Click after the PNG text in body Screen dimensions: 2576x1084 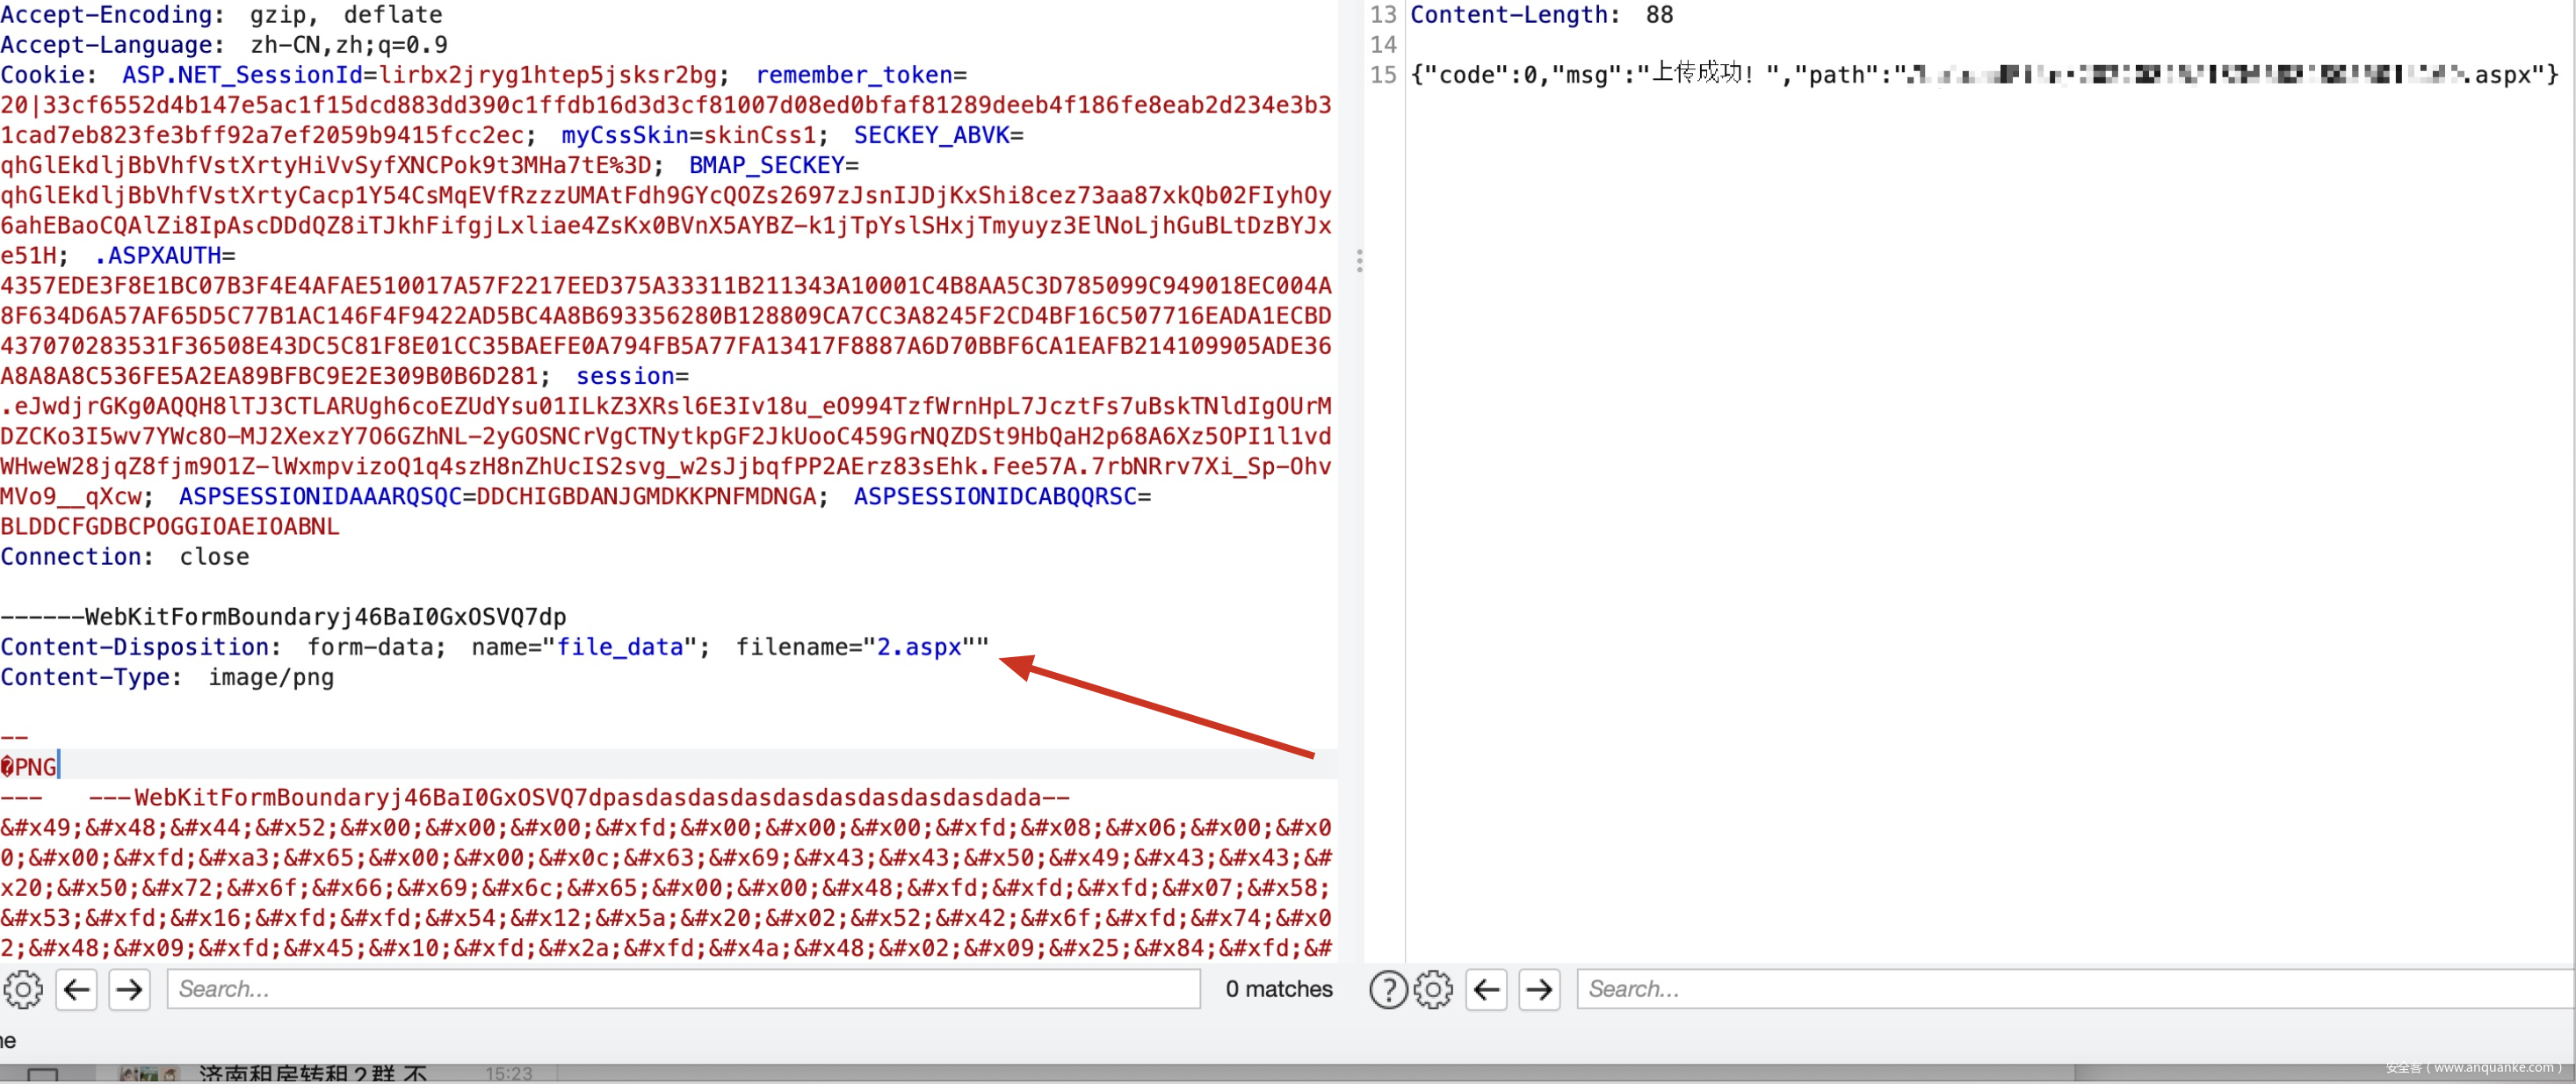[x=58, y=766]
